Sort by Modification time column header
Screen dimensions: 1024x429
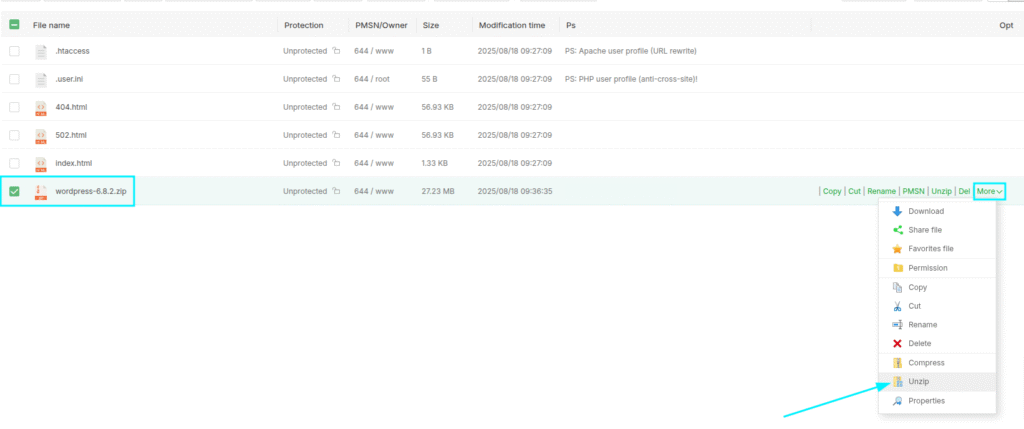512,24
